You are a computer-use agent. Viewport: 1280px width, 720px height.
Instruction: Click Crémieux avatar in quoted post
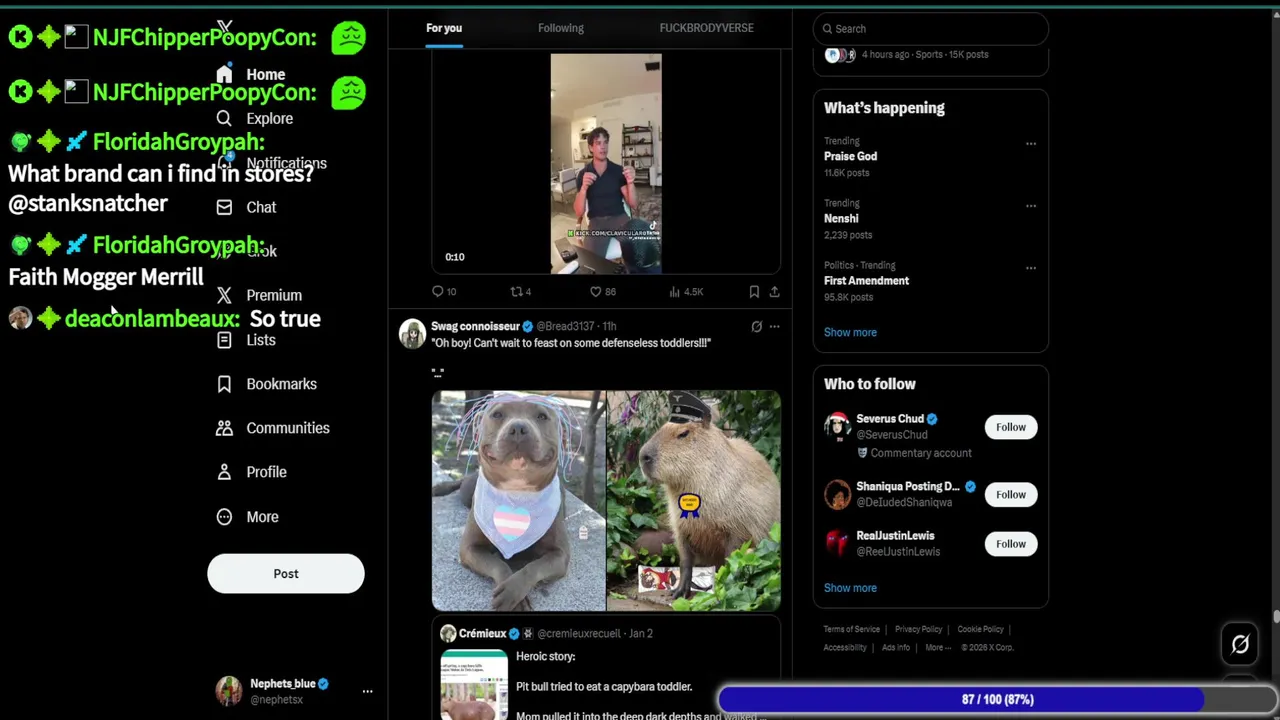click(448, 633)
